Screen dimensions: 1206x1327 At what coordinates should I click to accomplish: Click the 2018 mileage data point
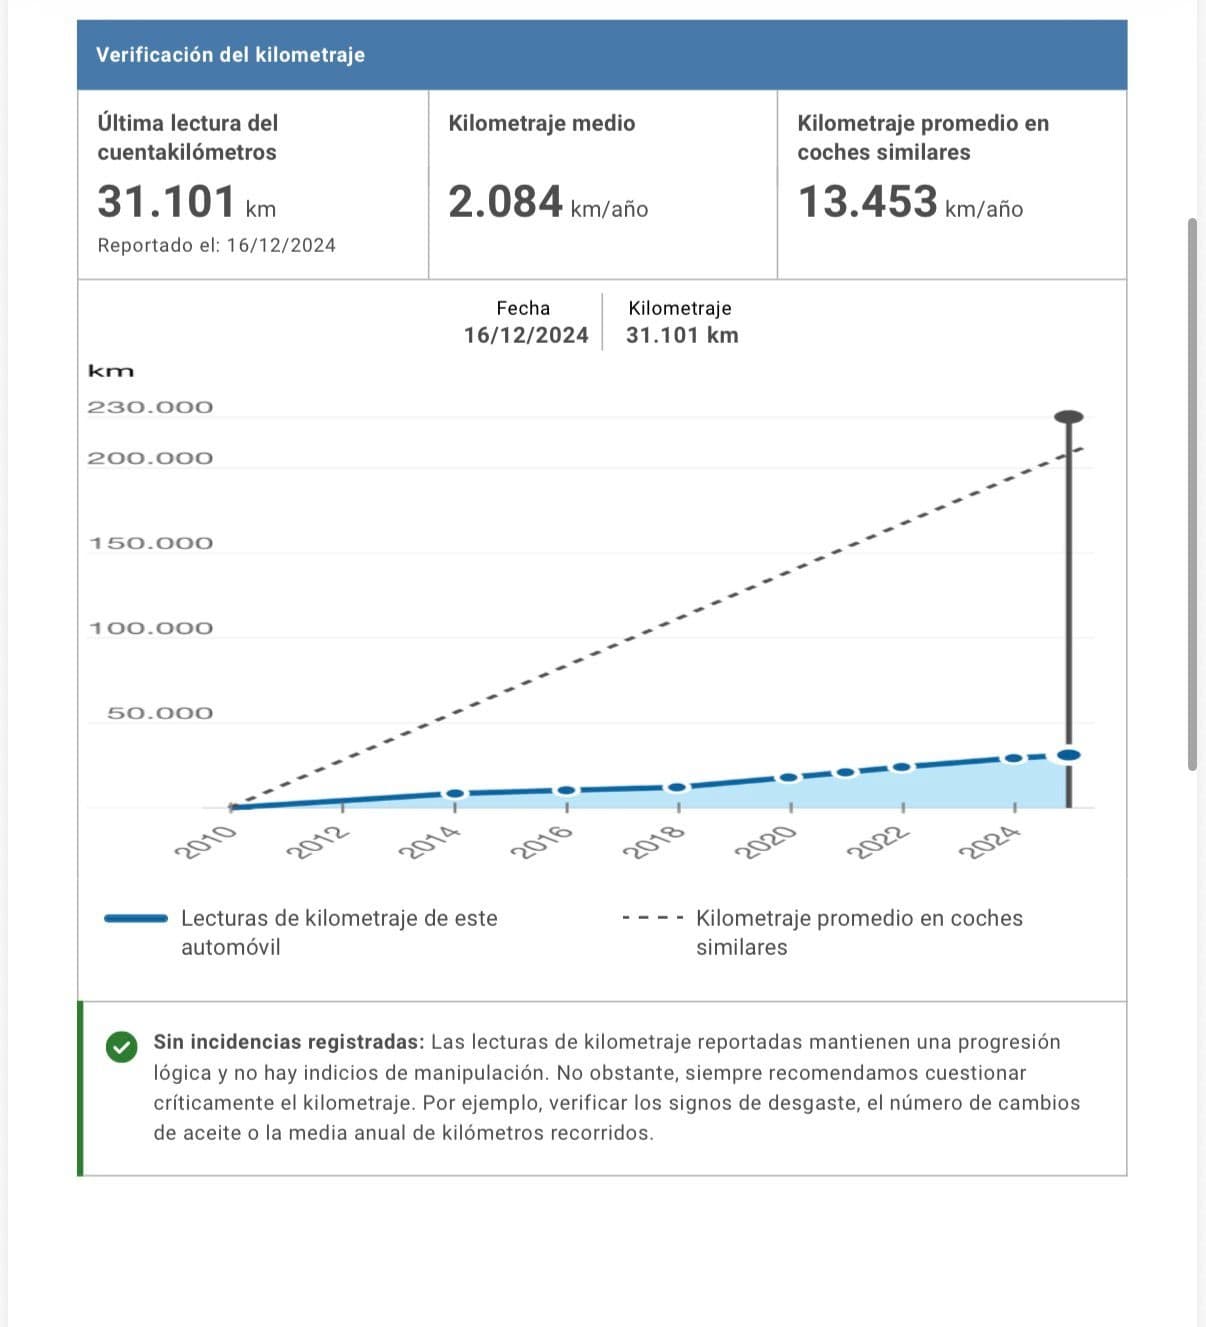(677, 787)
